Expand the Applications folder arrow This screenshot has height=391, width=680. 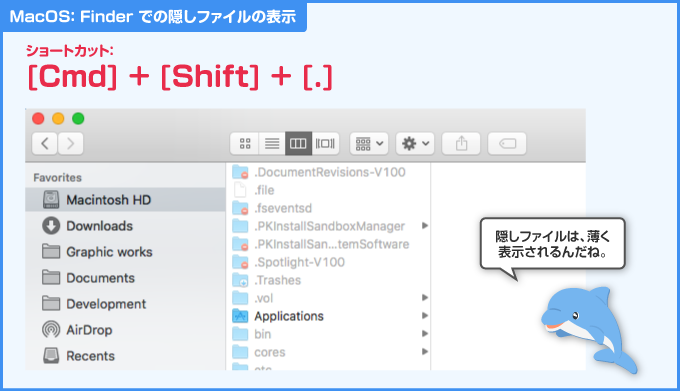click(x=425, y=316)
